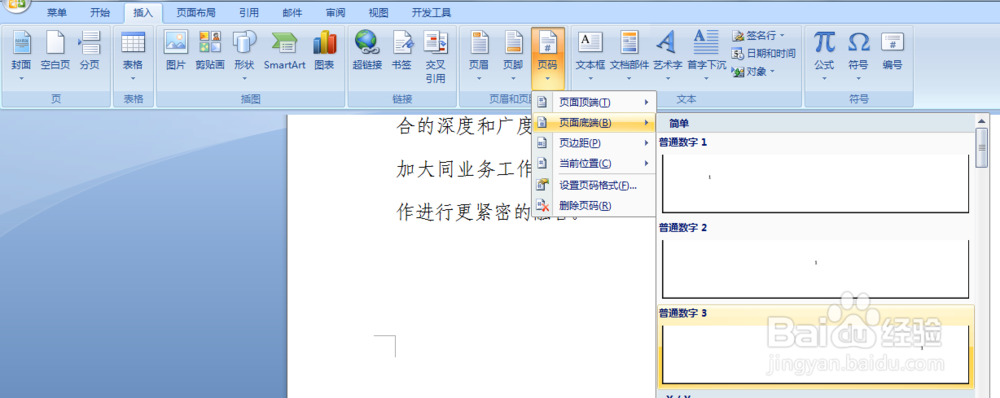
Task: Open the header (页眉) gallery
Action: click(479, 56)
